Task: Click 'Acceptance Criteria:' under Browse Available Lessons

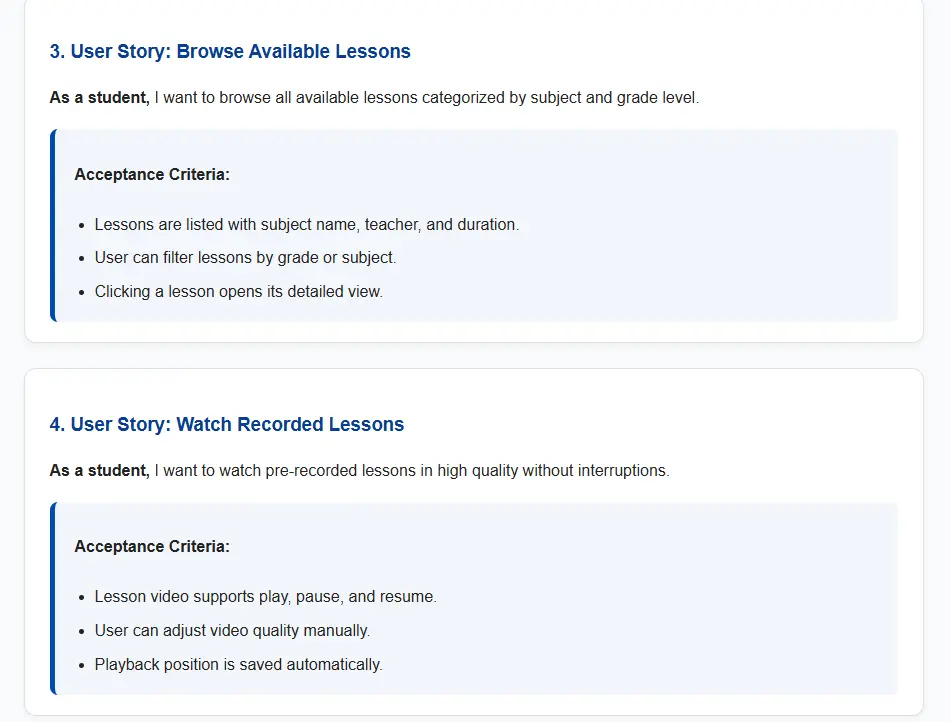Action: (x=152, y=175)
